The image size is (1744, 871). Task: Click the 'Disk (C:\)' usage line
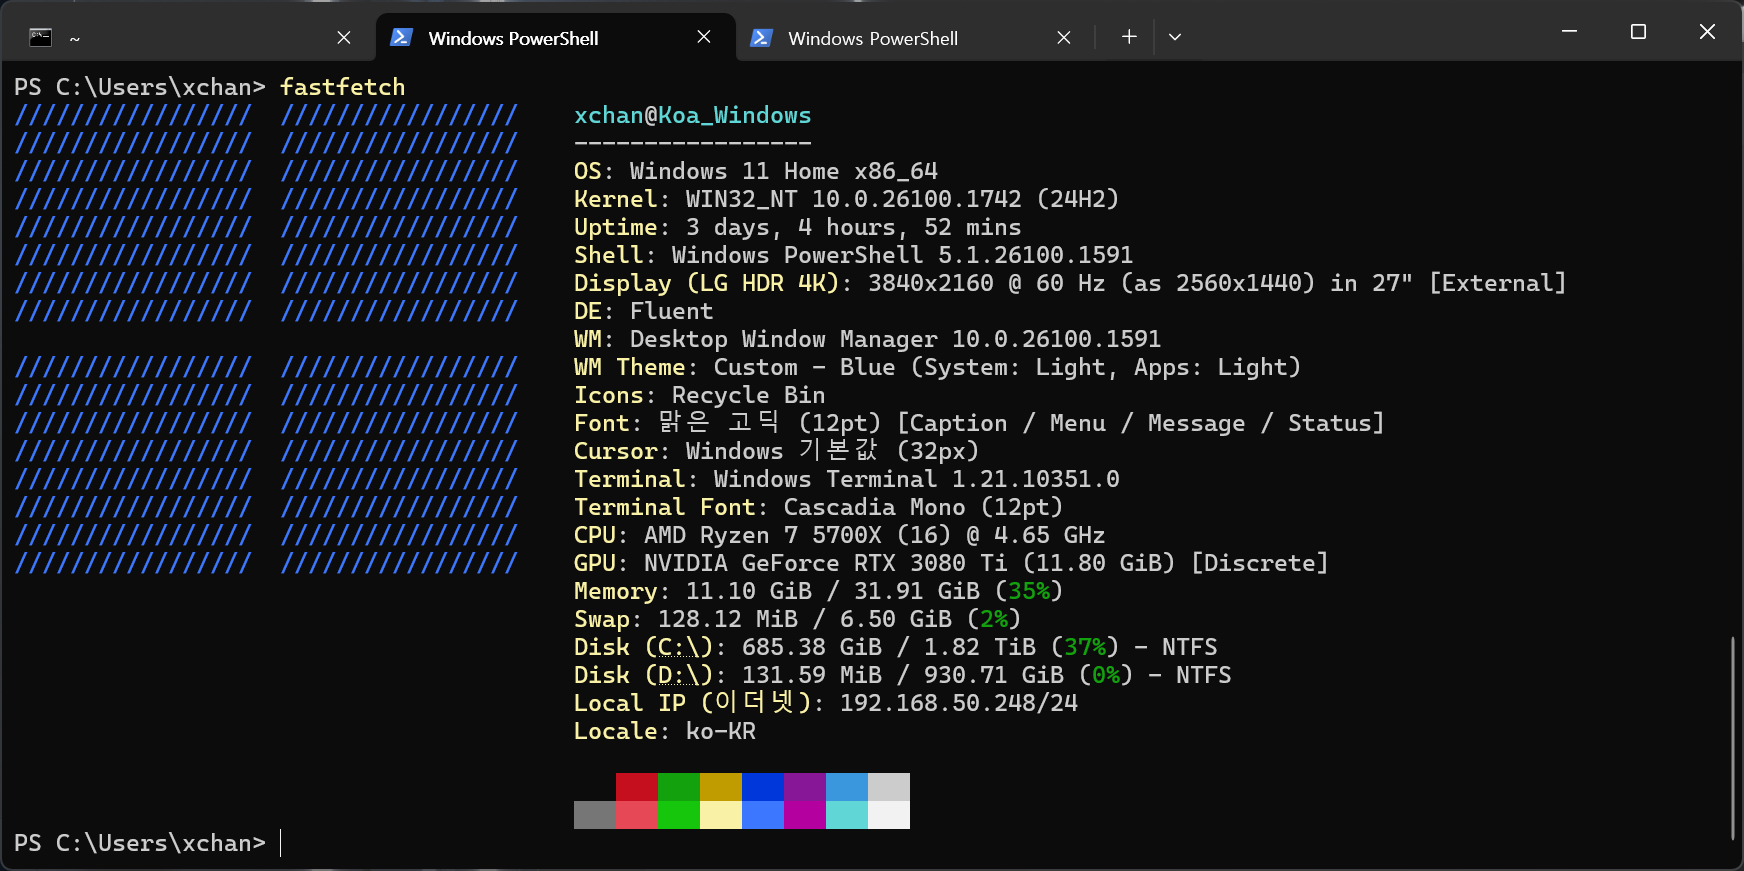[896, 647]
